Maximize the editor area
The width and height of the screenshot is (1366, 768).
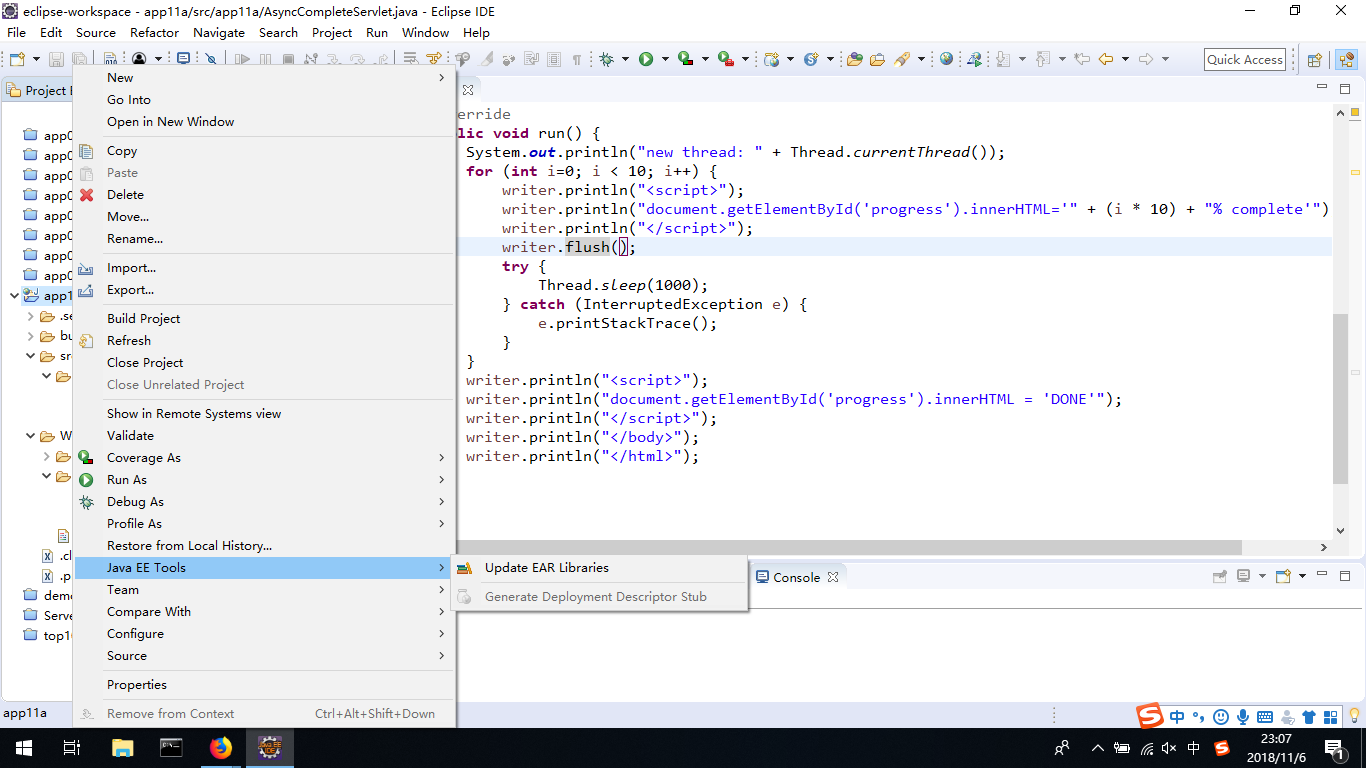pyautogui.click(x=1346, y=89)
